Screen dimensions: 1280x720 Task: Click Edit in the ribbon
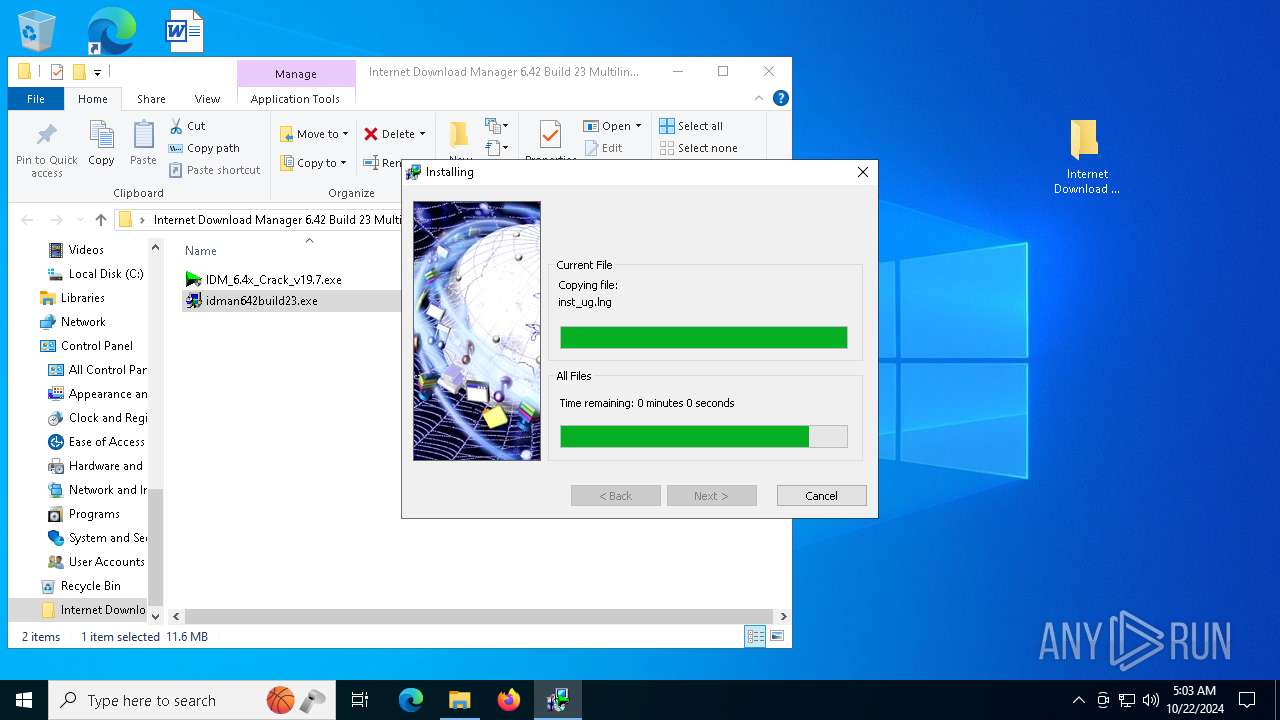pyautogui.click(x=603, y=148)
